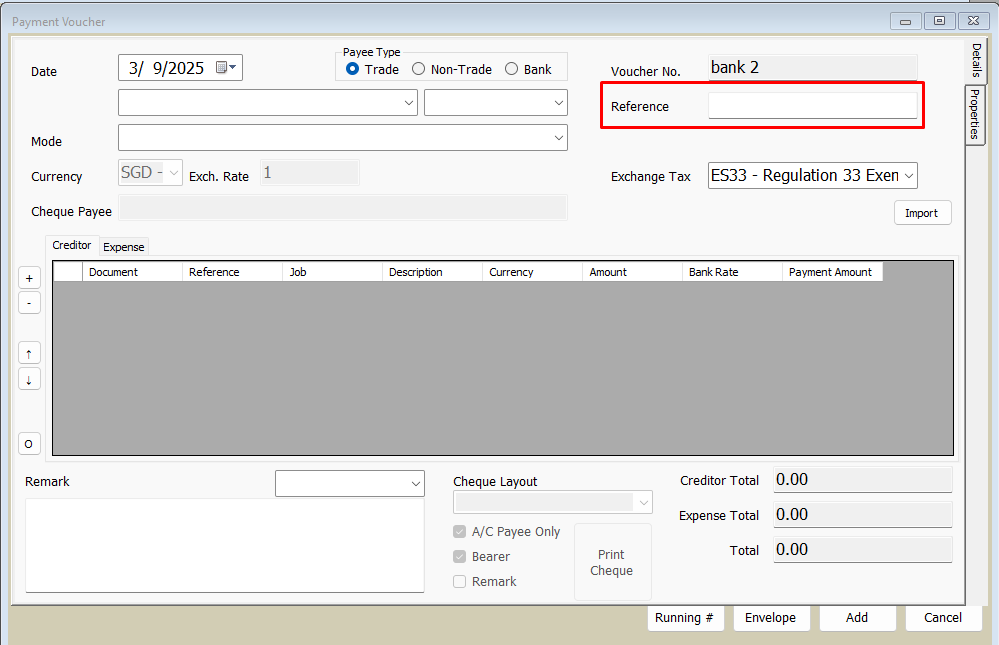Open the Properties side tab
The image size is (999, 645).
pyautogui.click(x=975, y=115)
